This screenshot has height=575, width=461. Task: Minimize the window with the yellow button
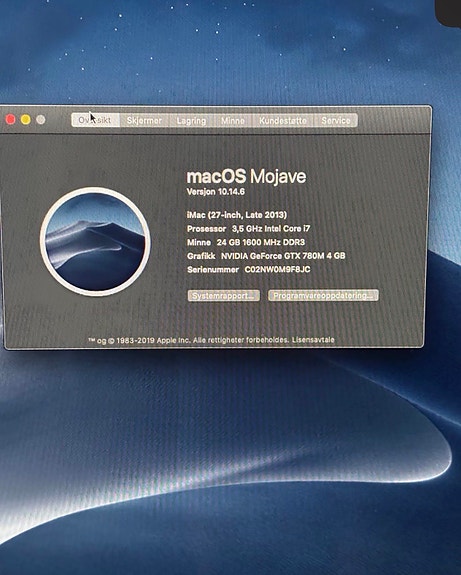click(x=26, y=120)
